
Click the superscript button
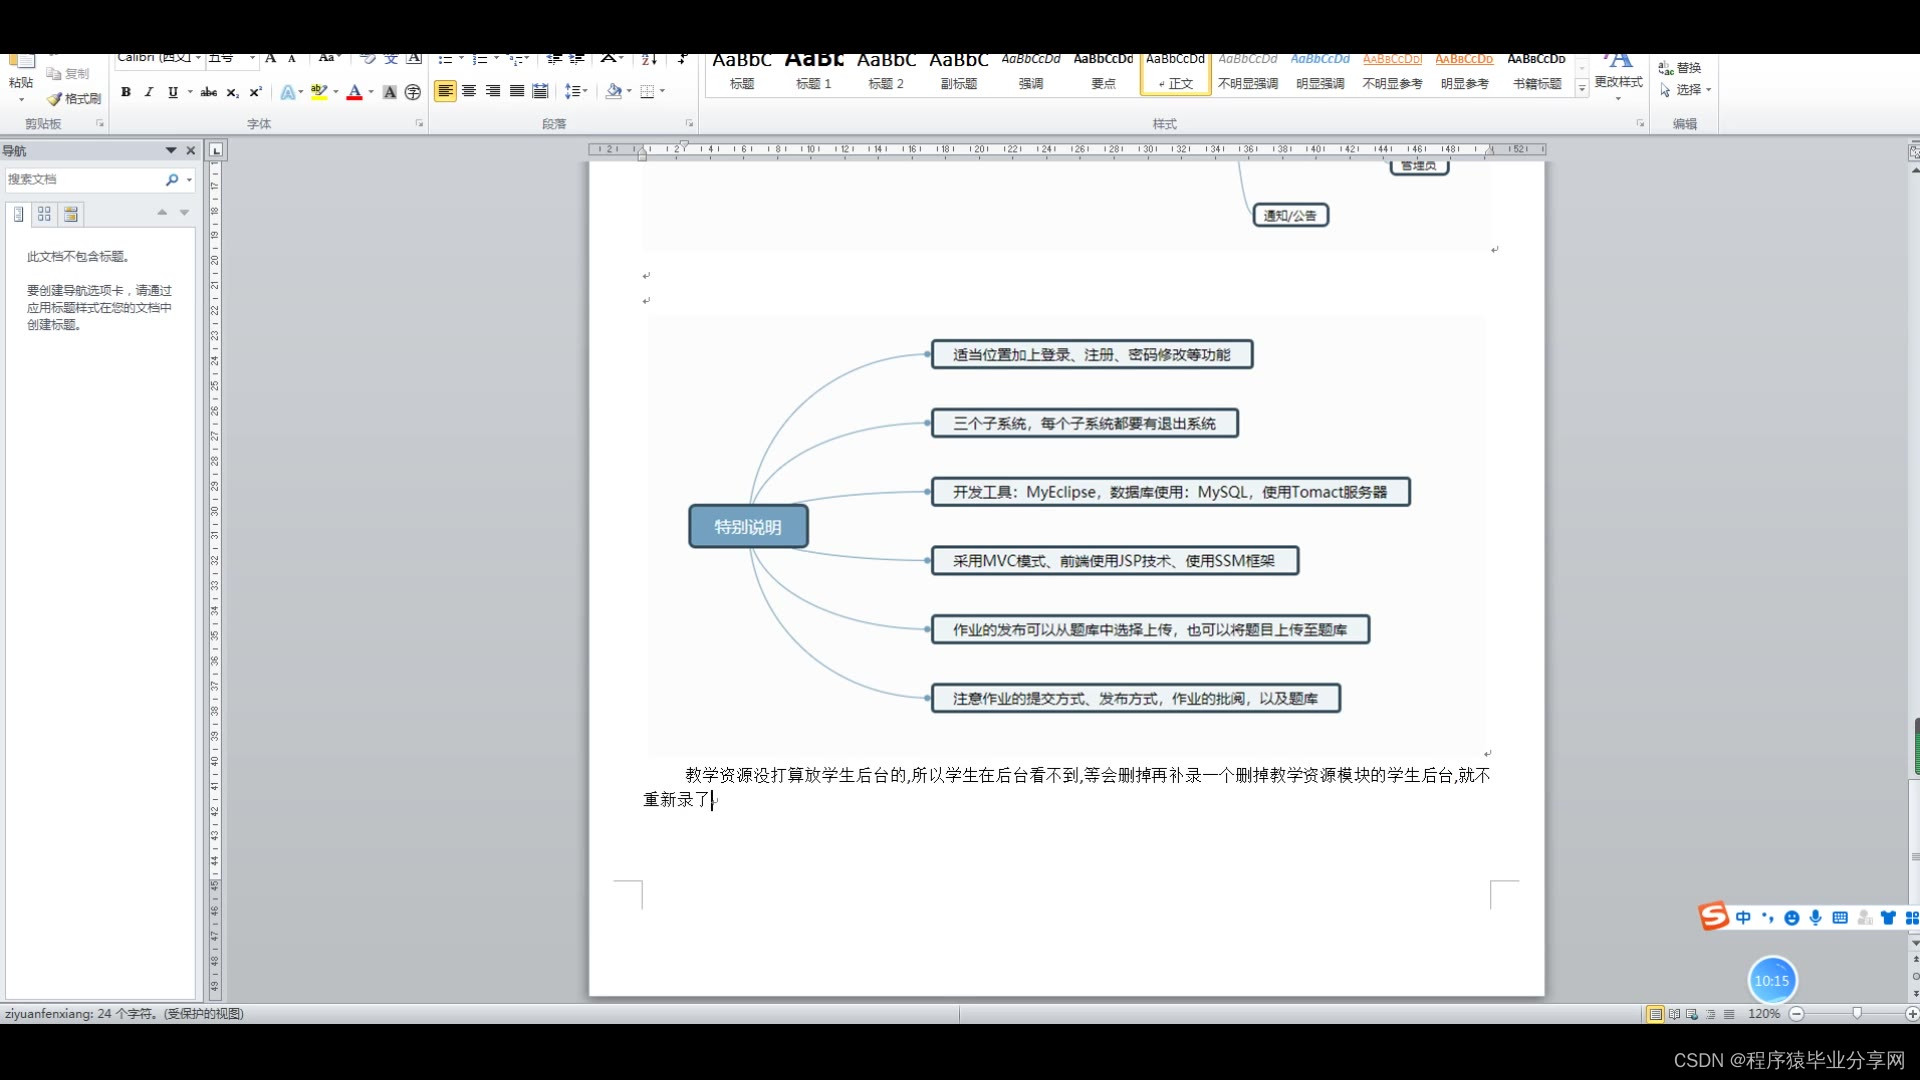[x=255, y=92]
